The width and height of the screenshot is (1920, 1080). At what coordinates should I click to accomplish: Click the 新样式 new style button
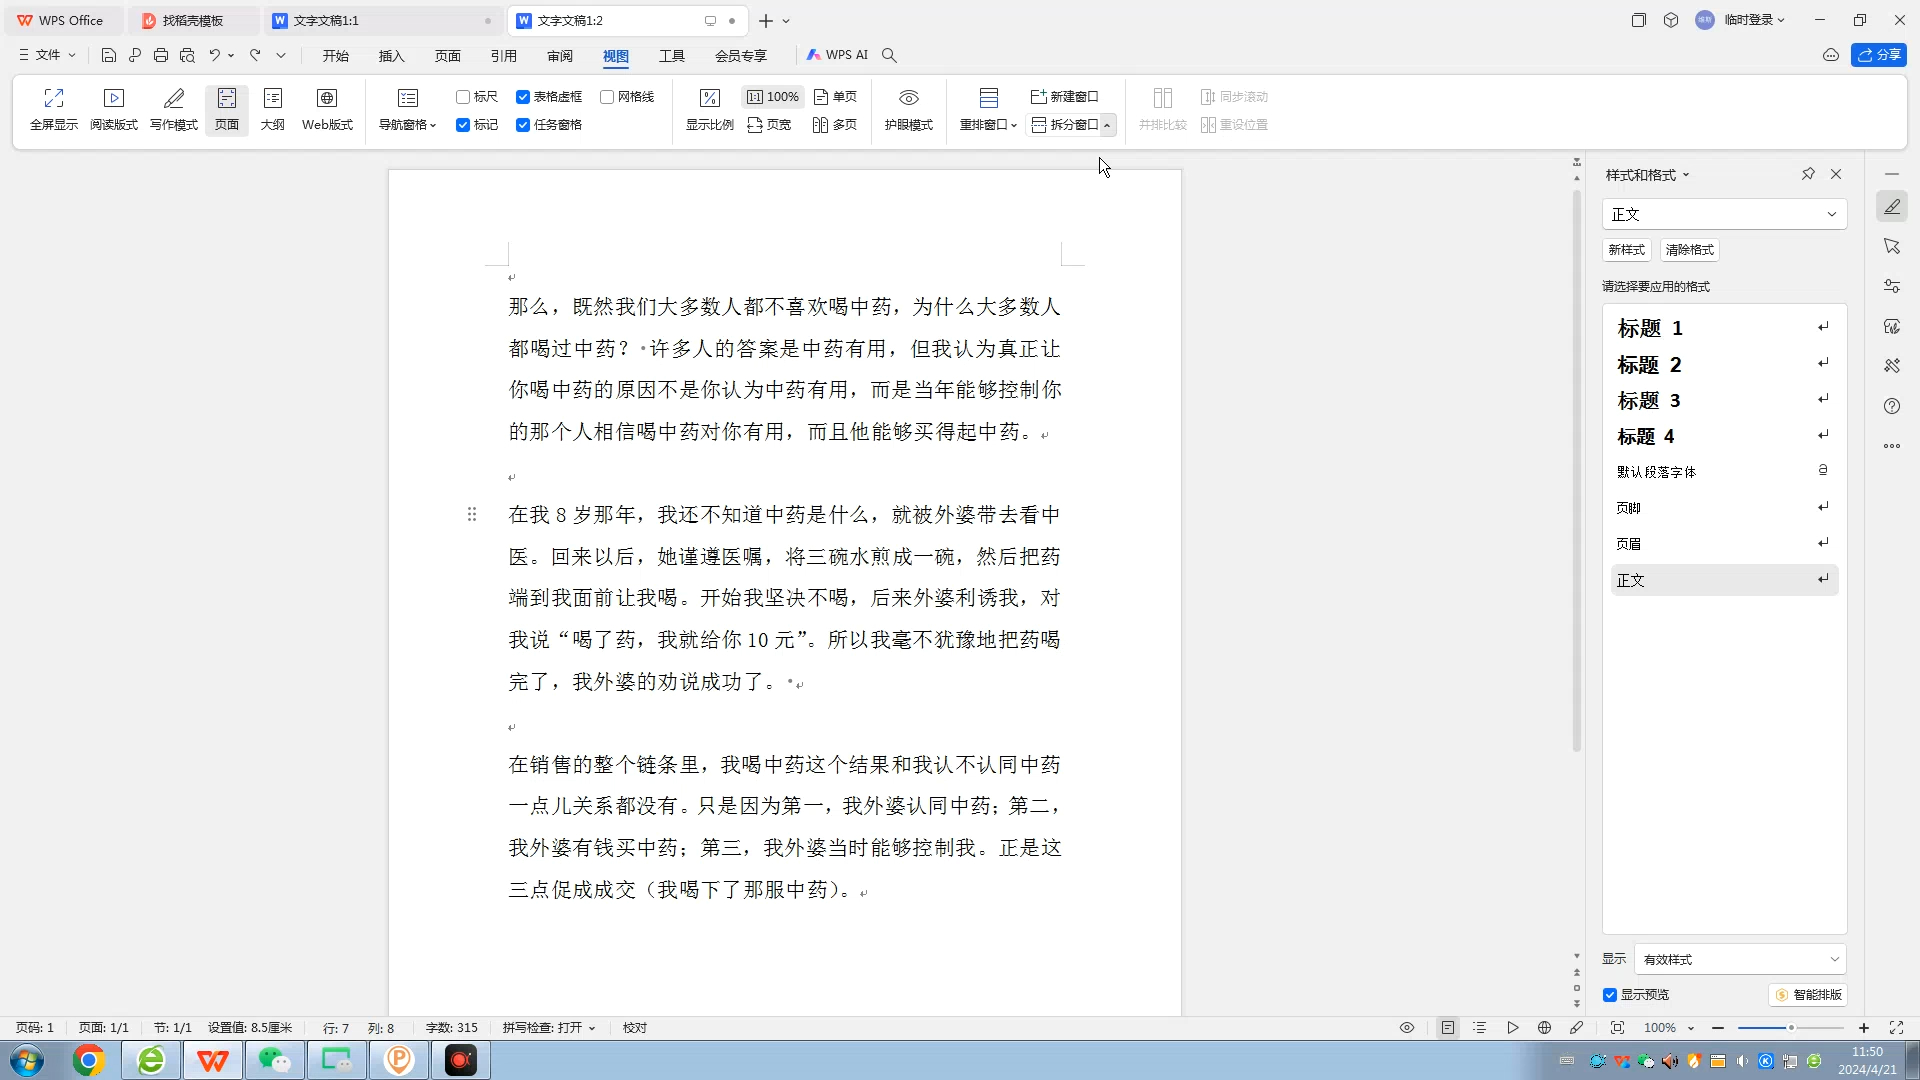pyautogui.click(x=1625, y=250)
